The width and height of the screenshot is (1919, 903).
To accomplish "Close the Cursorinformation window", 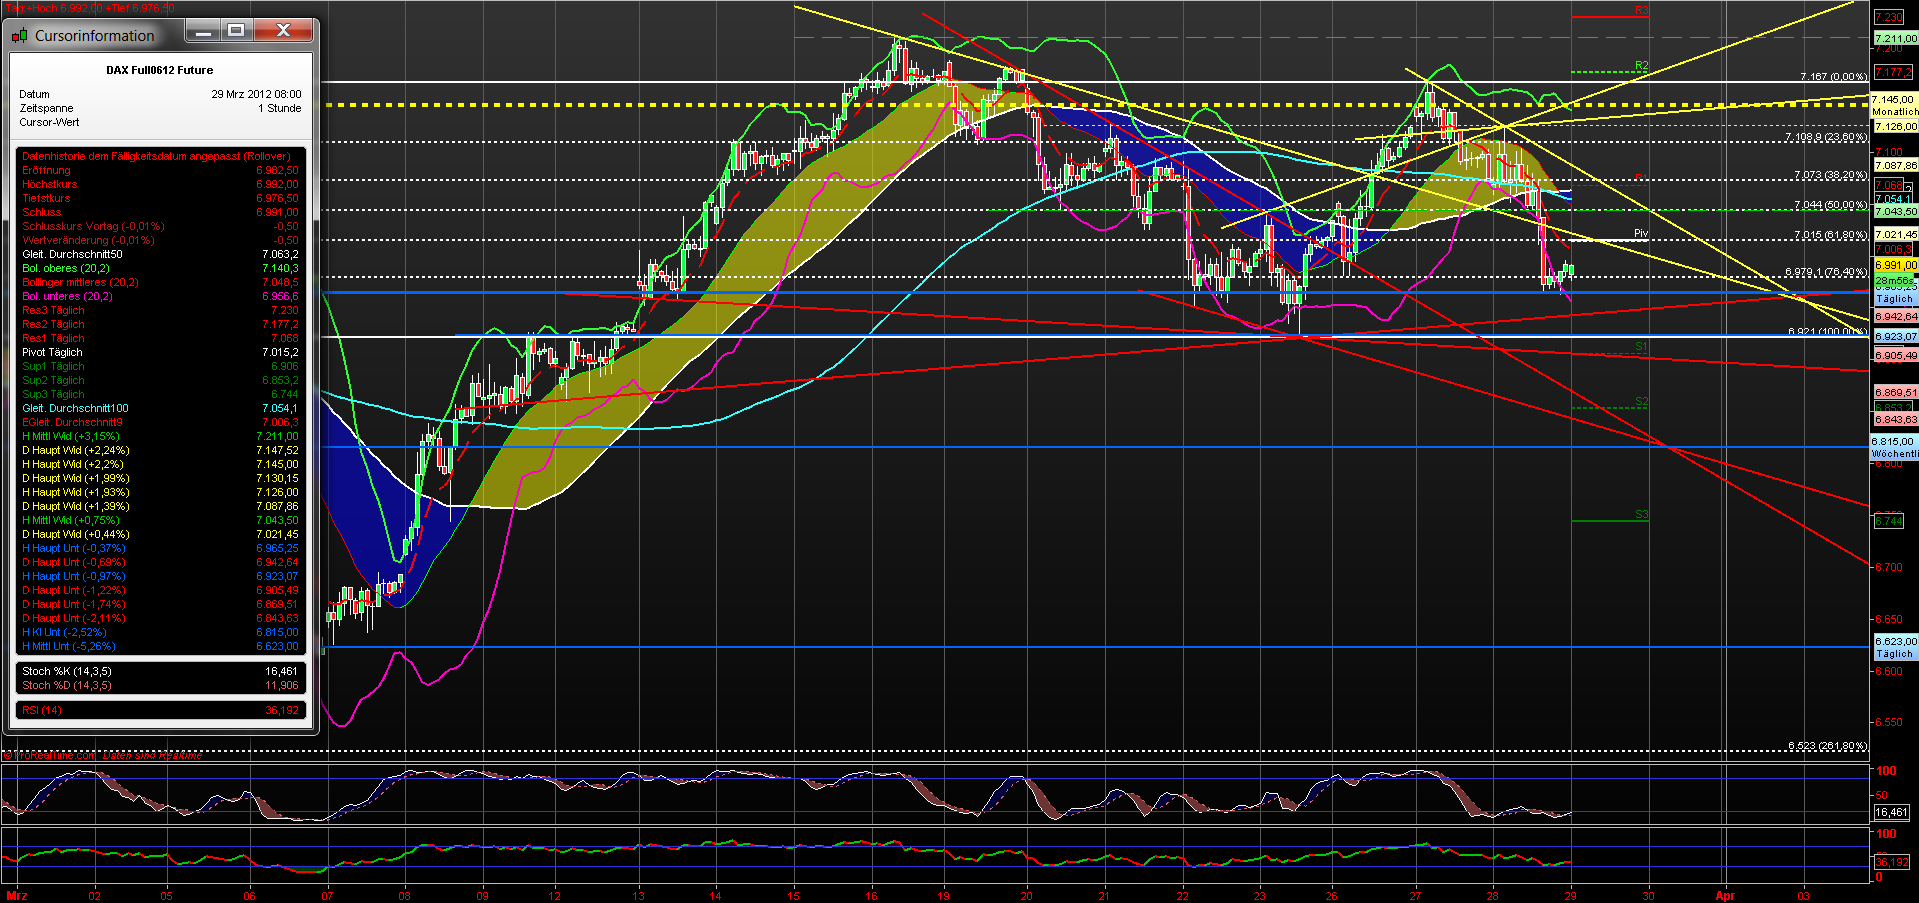I will pos(284,32).
